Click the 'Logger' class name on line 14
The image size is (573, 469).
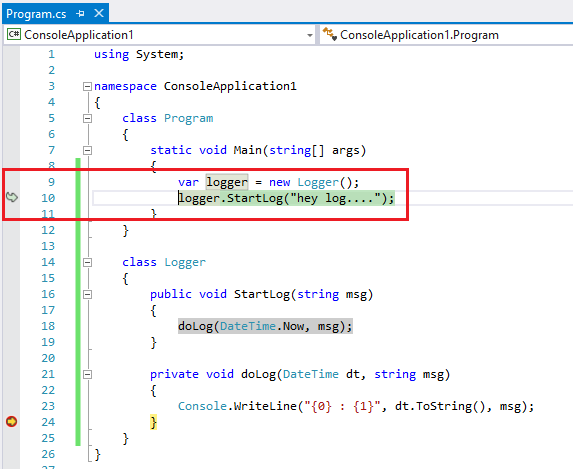[185, 262]
